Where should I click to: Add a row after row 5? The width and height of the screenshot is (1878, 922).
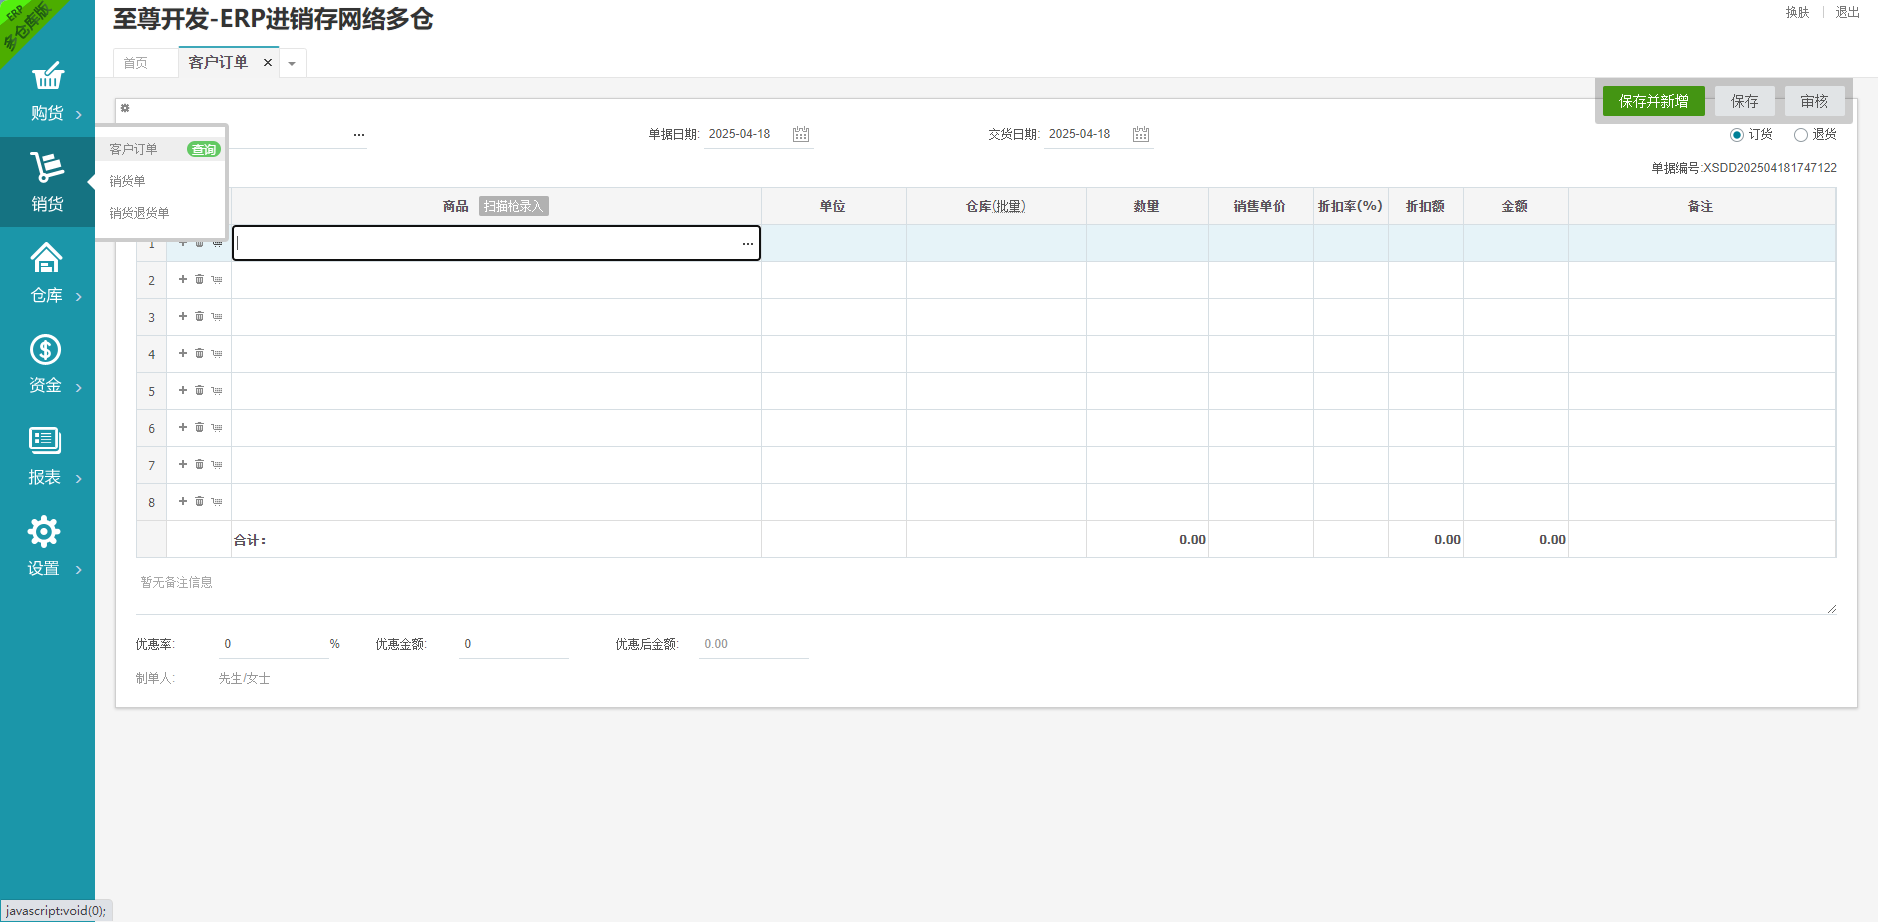tap(183, 390)
